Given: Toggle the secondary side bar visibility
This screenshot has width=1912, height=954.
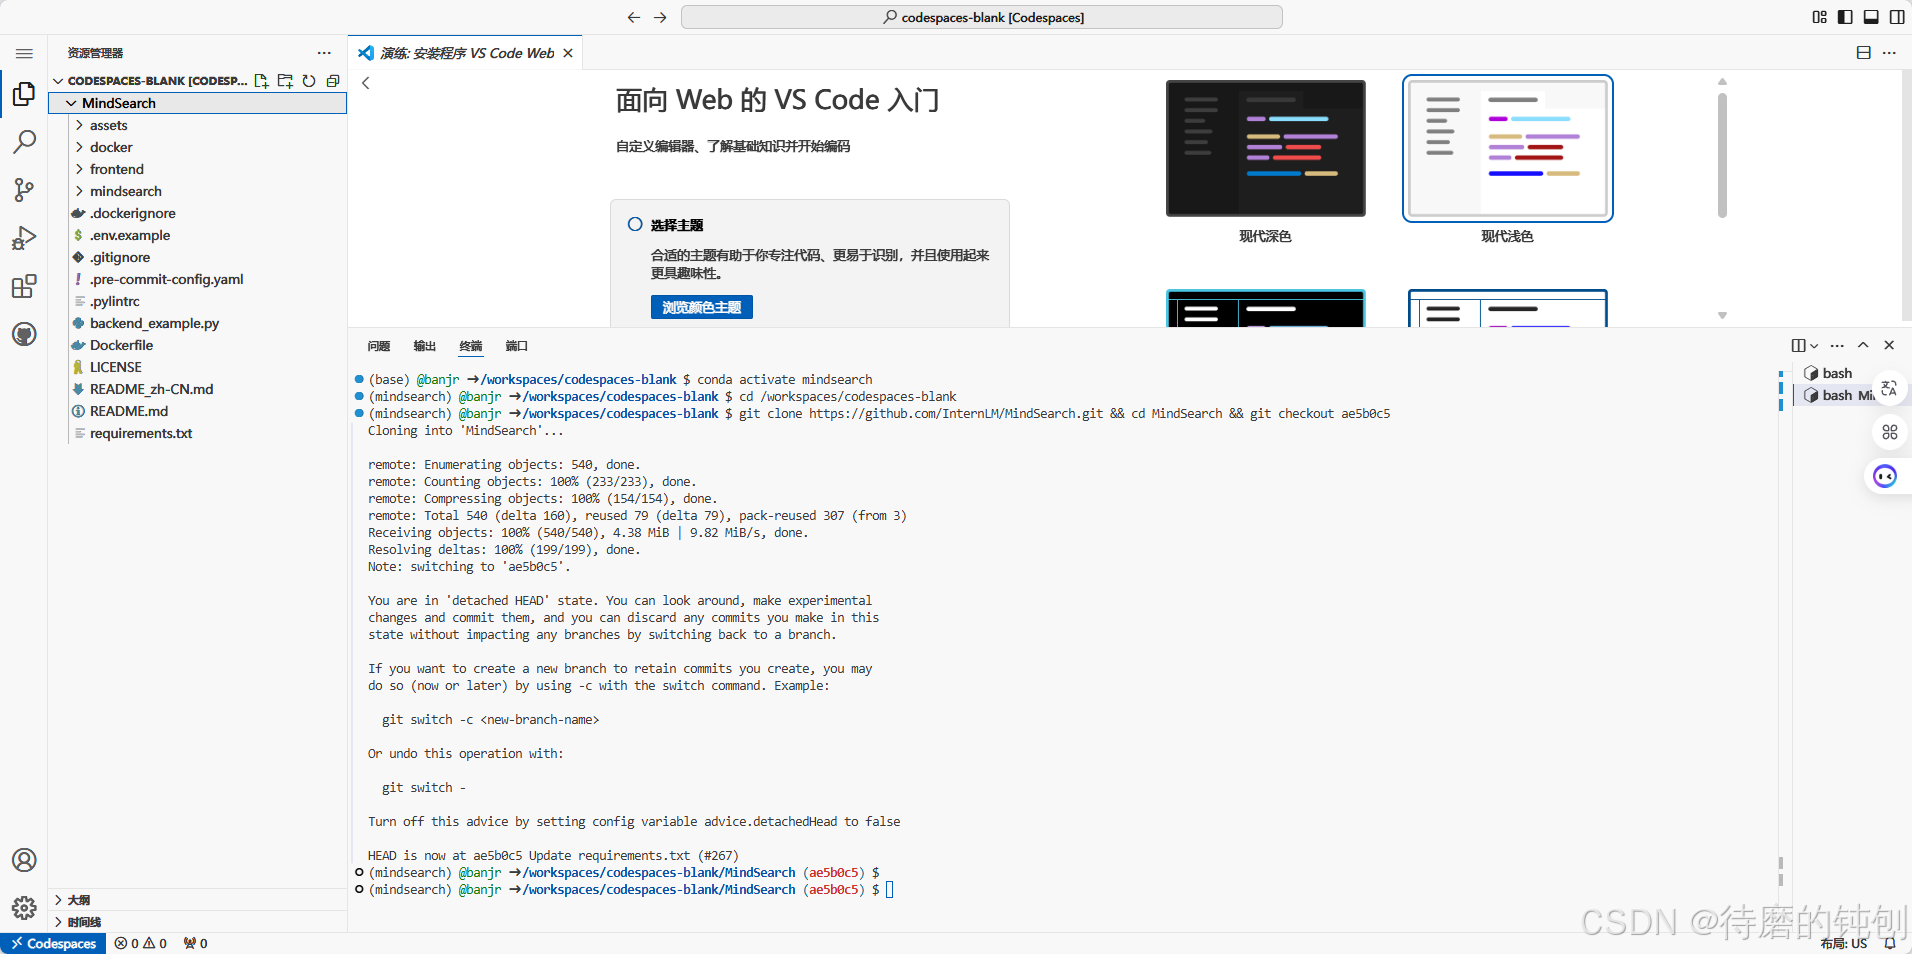Looking at the screenshot, I should [1897, 17].
